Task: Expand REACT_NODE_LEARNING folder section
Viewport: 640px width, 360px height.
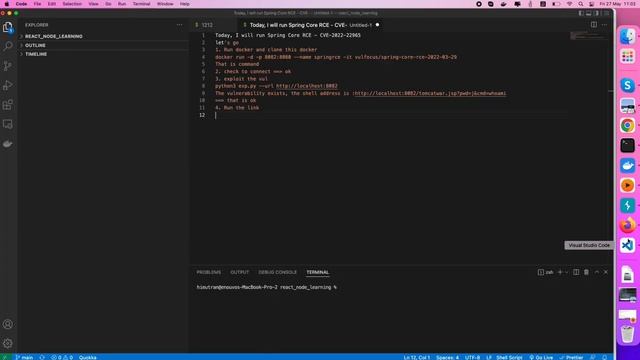Action: click(53, 36)
